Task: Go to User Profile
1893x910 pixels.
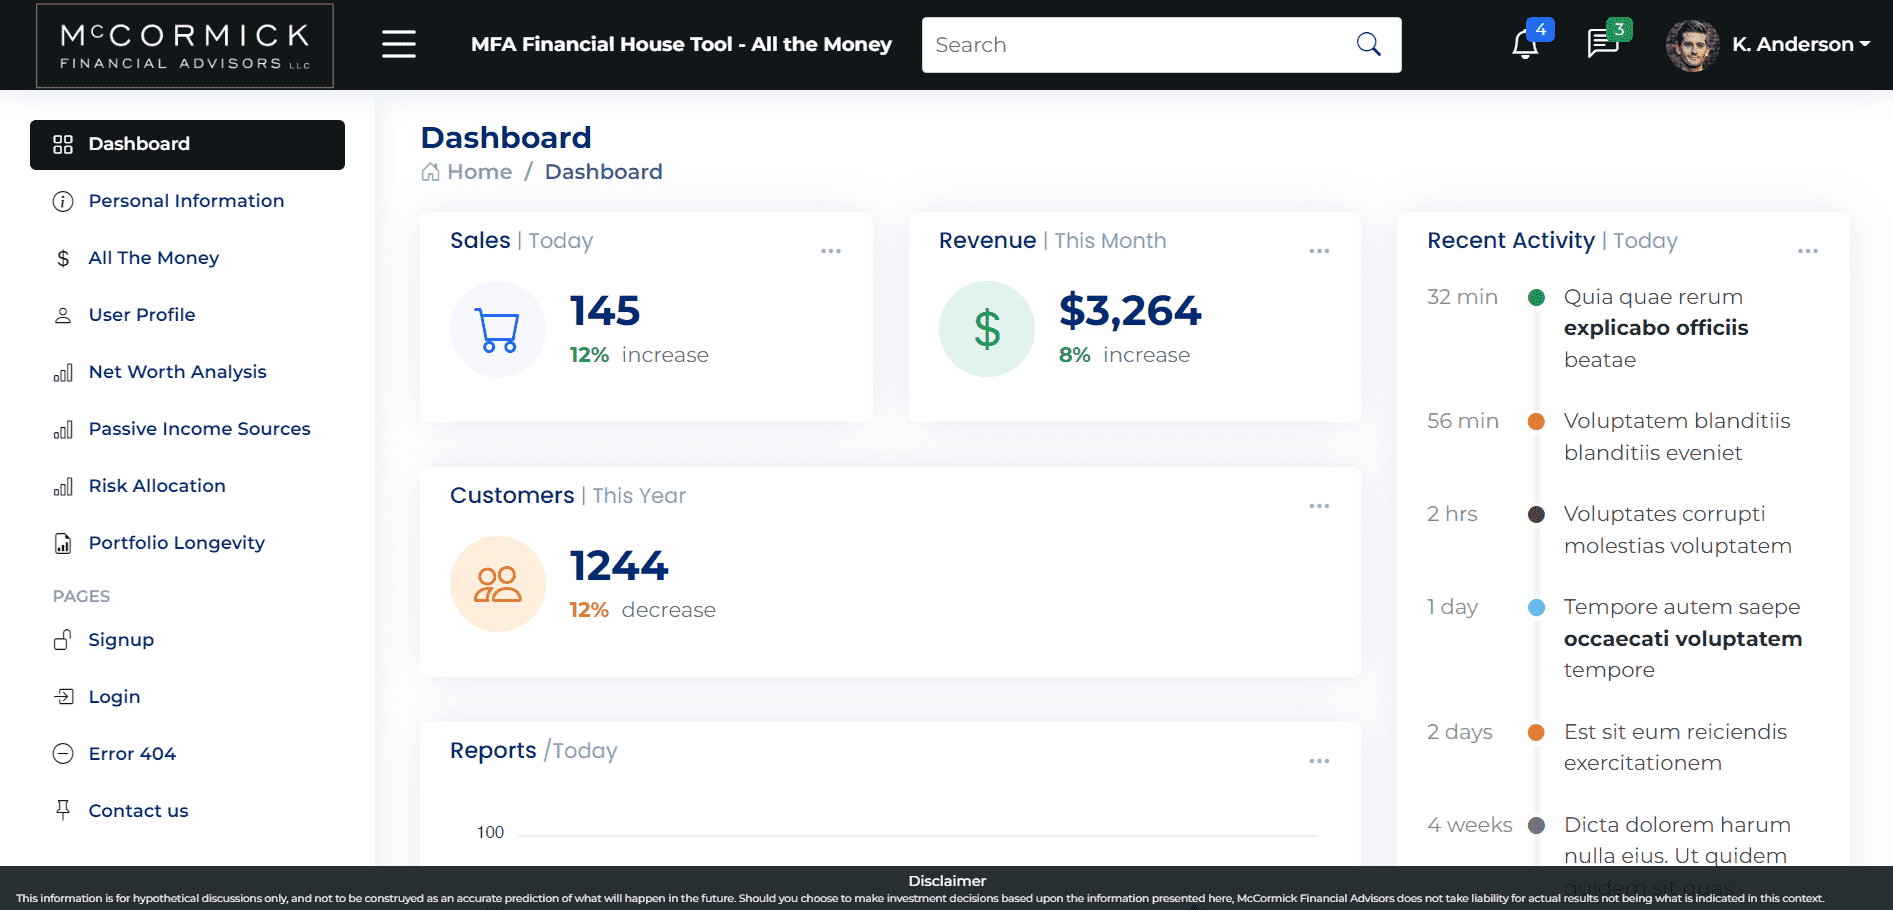Action: (x=187, y=315)
